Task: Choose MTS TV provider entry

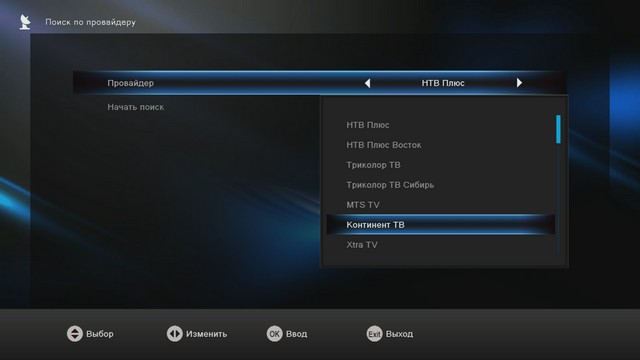Action: pos(363,205)
